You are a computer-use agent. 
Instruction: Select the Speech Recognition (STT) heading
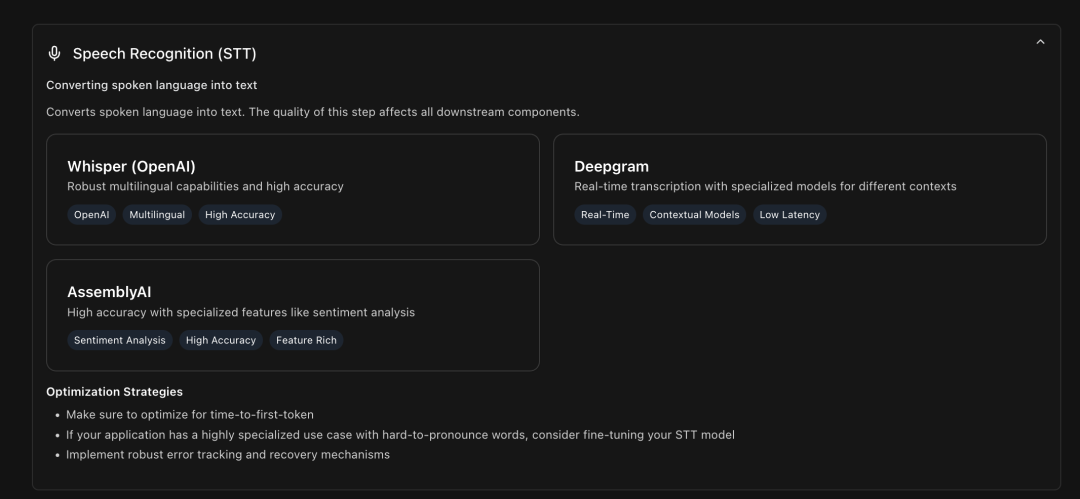coord(165,54)
